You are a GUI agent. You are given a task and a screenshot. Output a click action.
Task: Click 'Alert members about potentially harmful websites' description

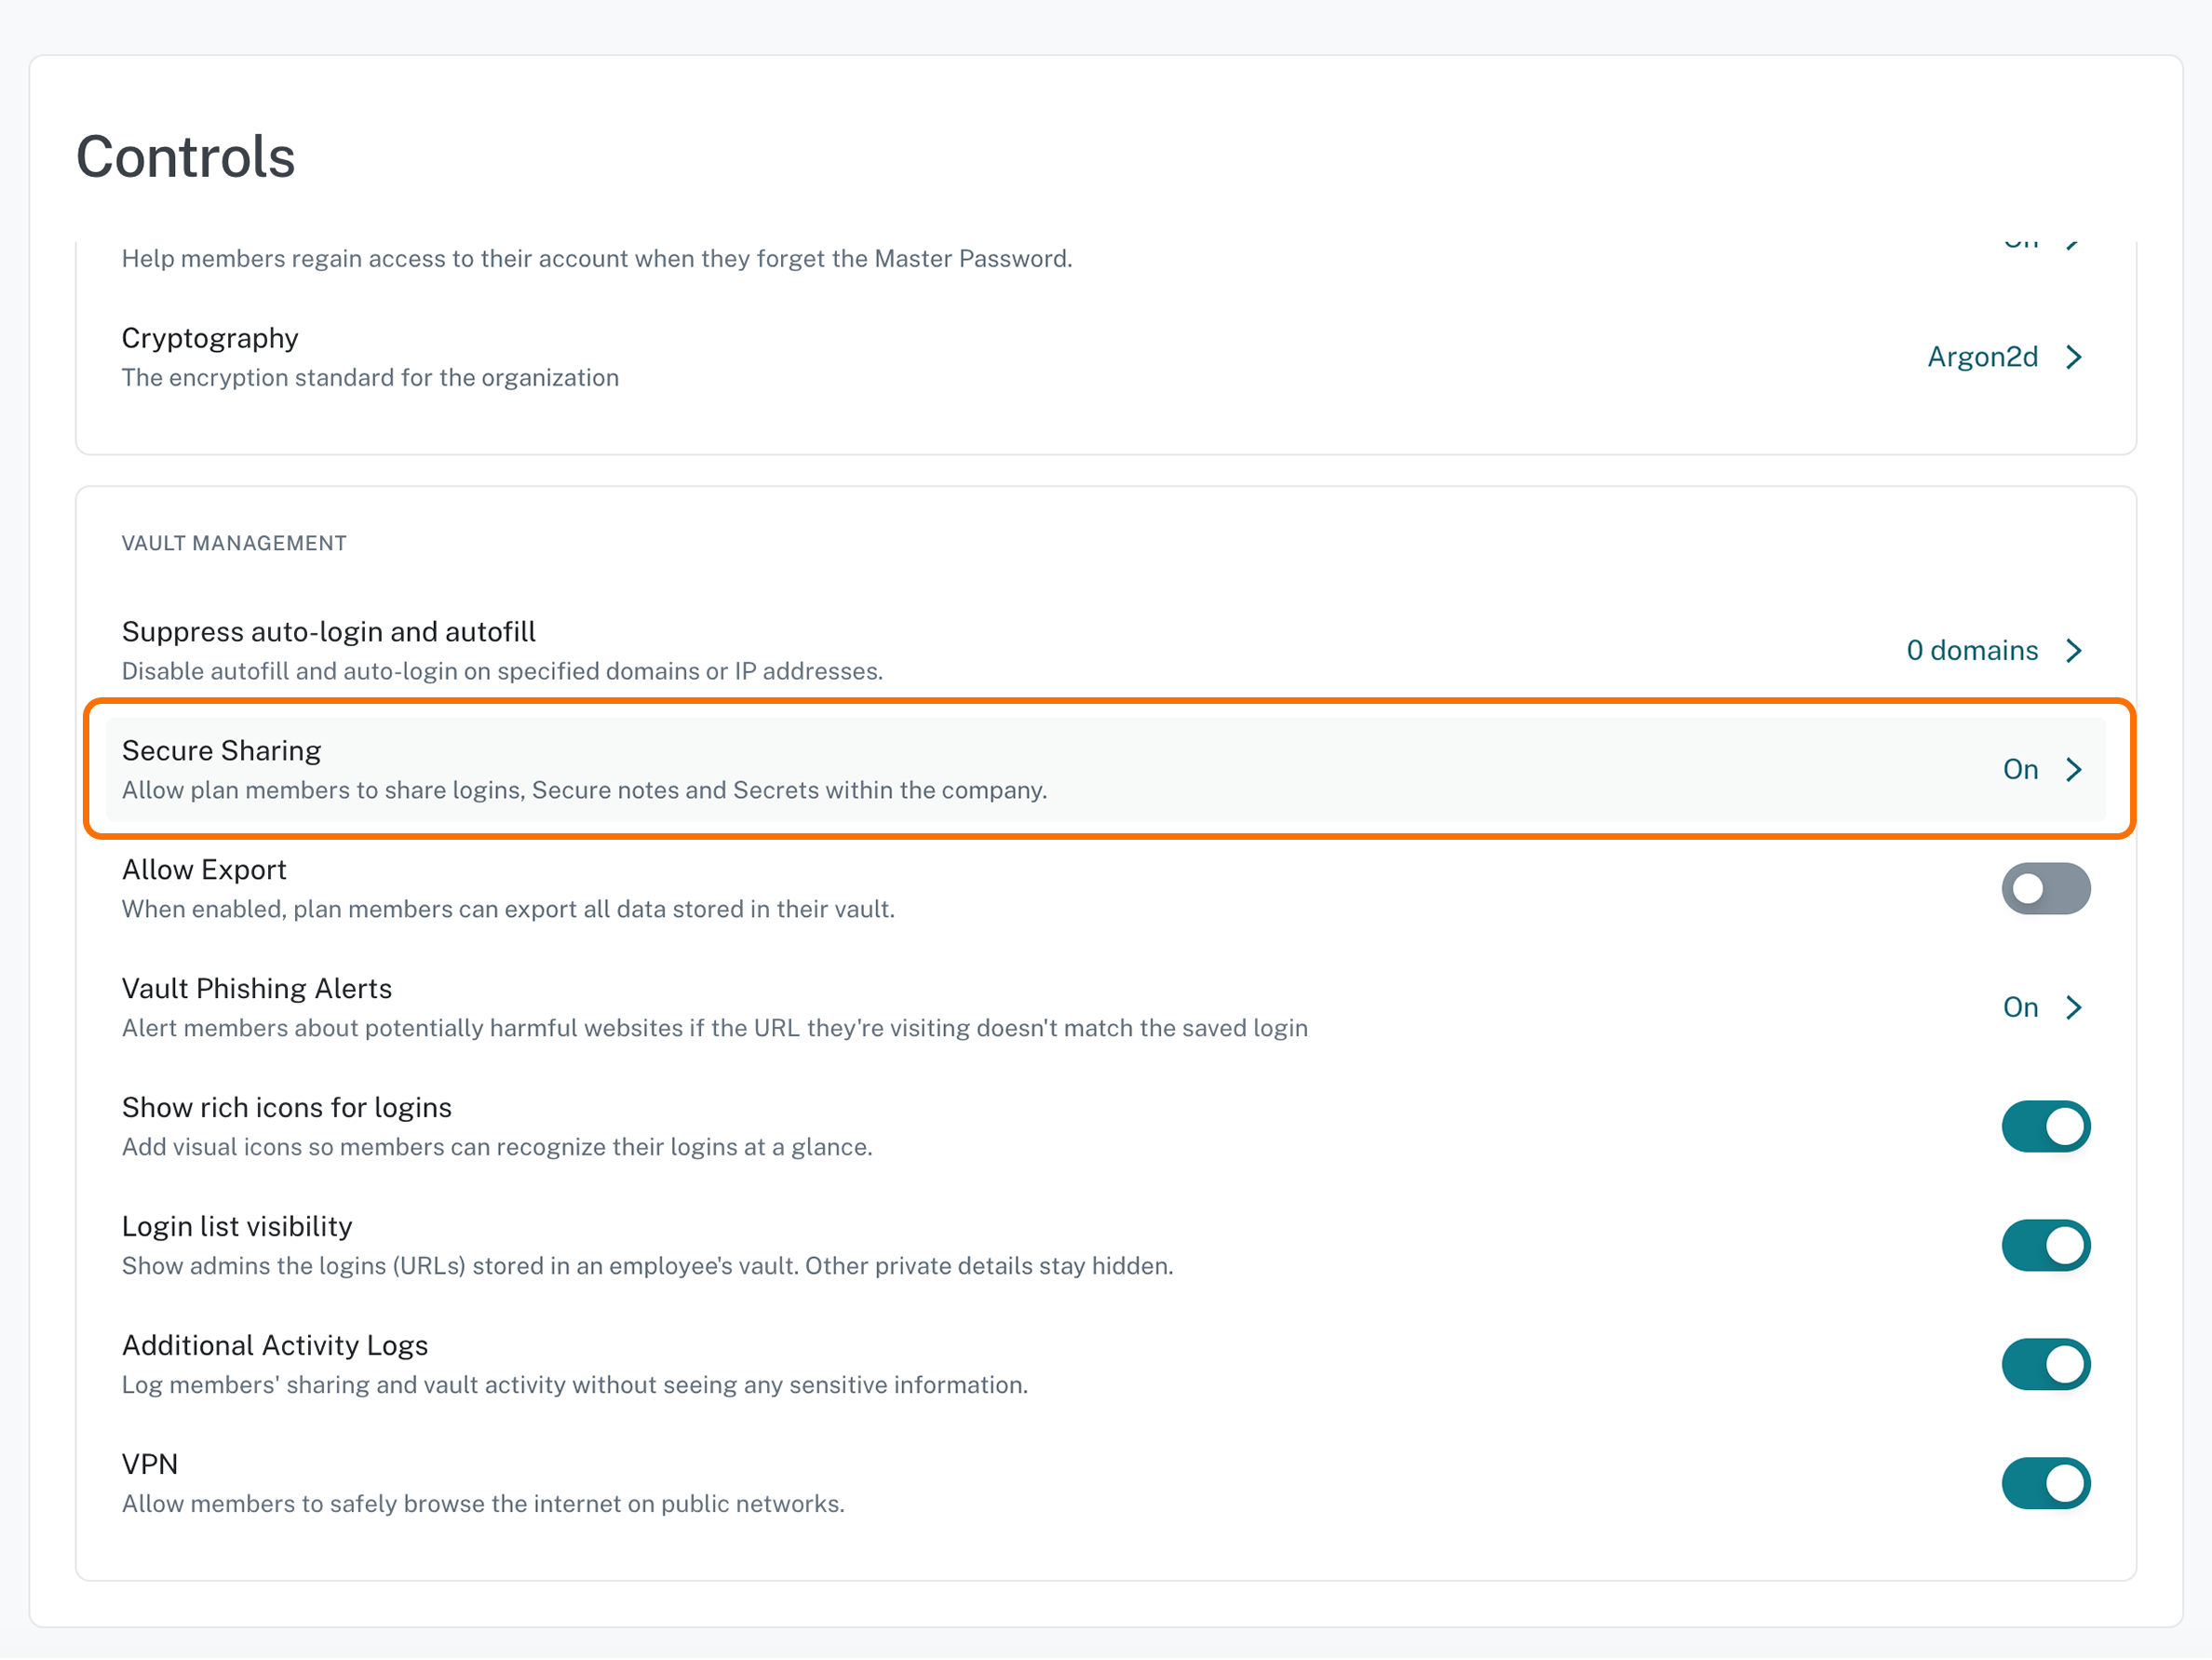click(715, 1029)
